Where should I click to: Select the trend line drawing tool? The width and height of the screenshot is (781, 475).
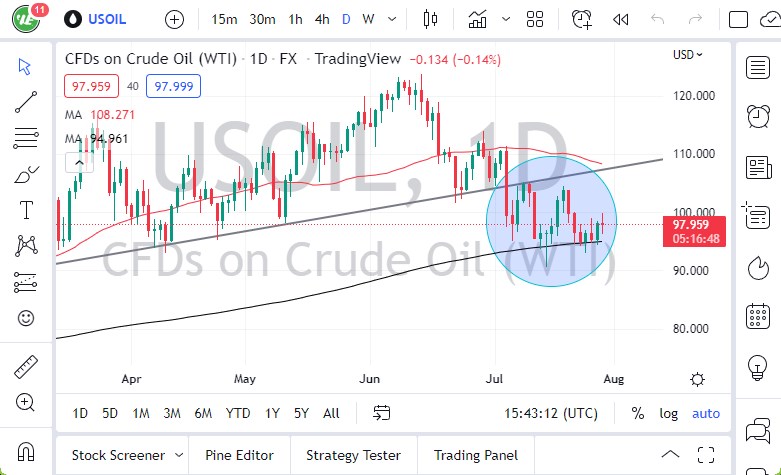click(x=26, y=101)
